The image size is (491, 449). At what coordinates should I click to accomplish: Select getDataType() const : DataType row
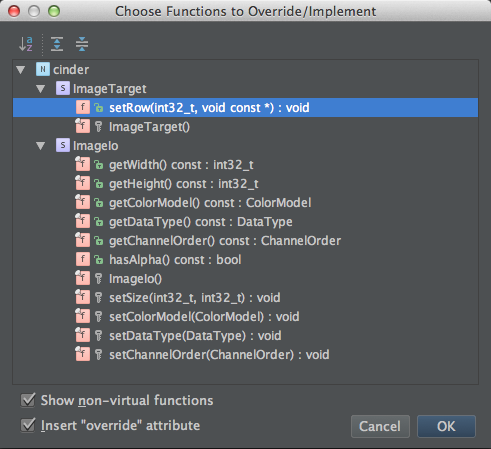245,222
